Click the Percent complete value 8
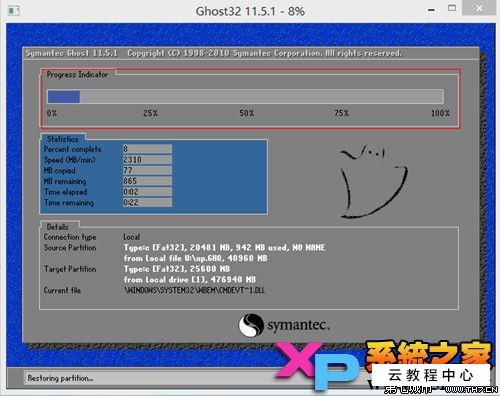The height and width of the screenshot is (396, 500). tap(147, 149)
